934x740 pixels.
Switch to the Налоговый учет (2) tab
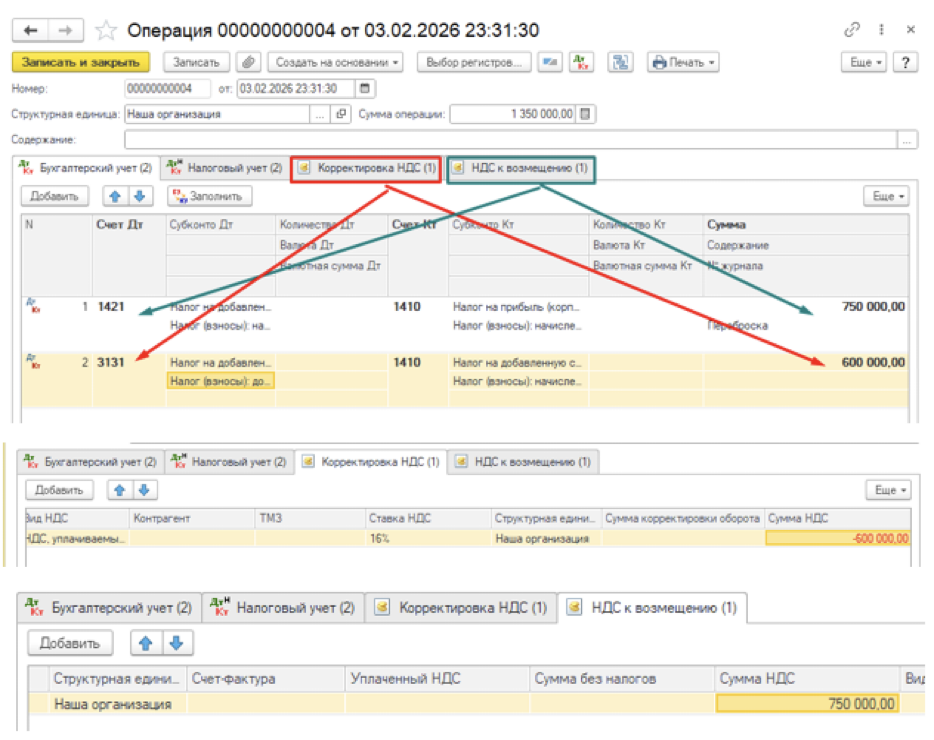pyautogui.click(x=224, y=169)
